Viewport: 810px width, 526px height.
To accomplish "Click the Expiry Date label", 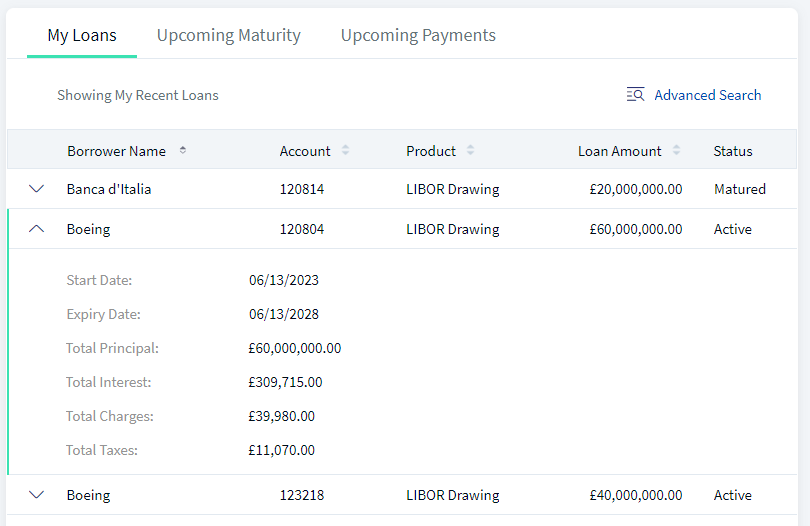I will click(x=103, y=314).
